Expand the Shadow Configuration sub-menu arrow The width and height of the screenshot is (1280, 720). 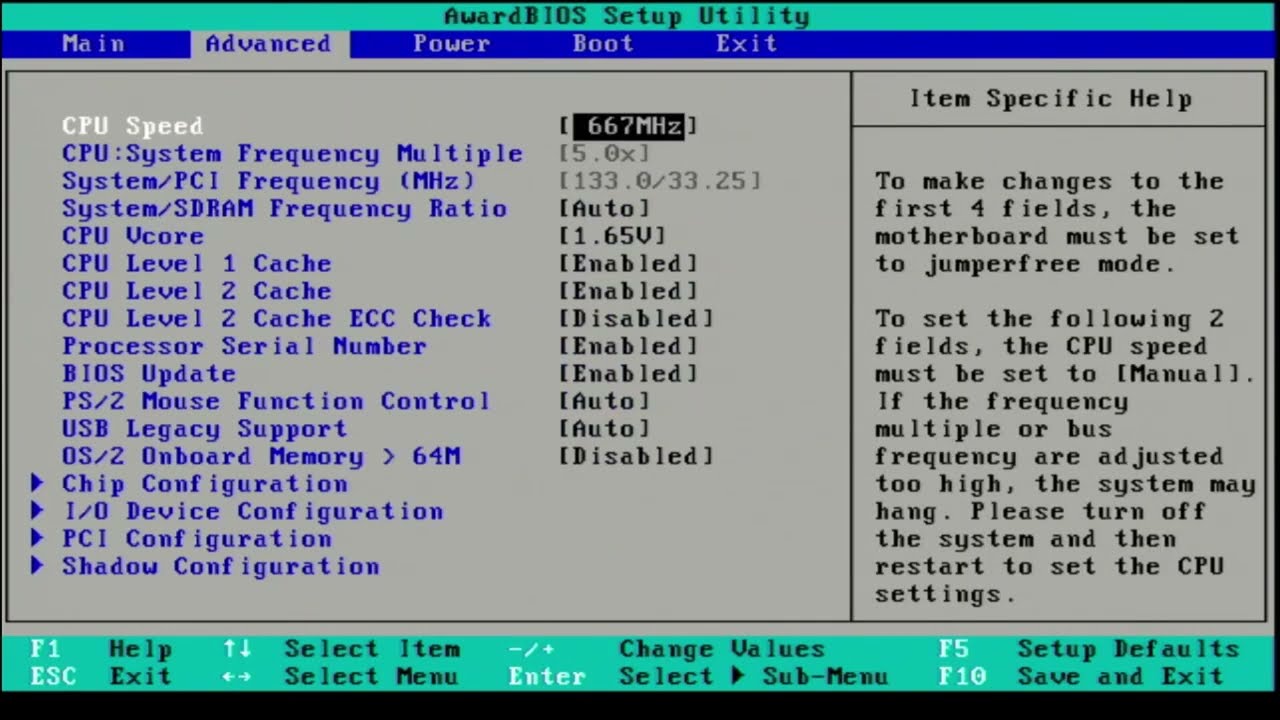point(37,566)
